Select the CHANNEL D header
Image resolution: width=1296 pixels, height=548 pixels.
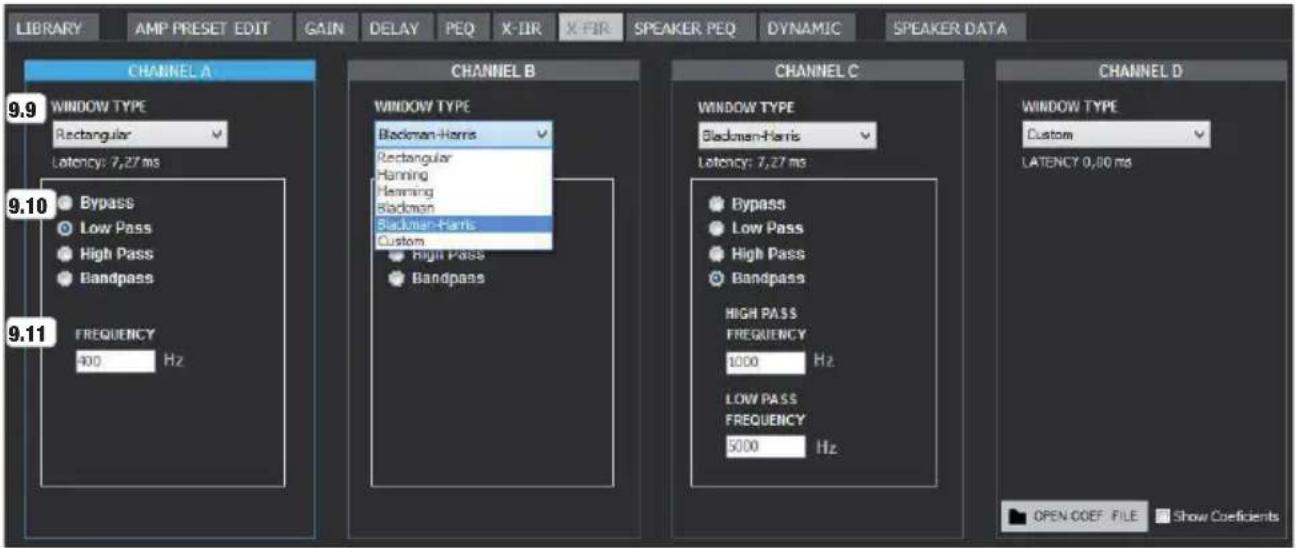[1141, 71]
